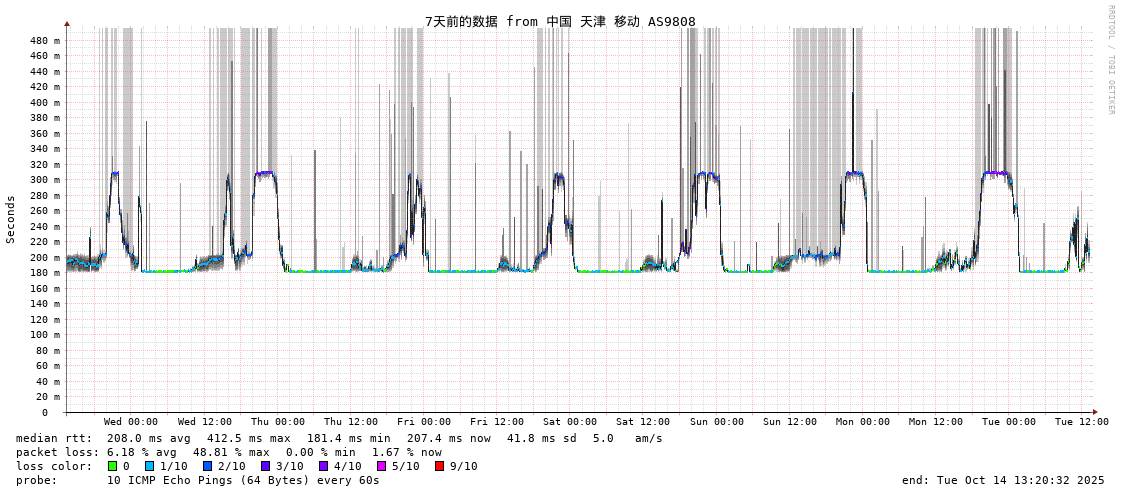
Task: Click the light blue 1/10 loss swatch
Action: click(150, 466)
